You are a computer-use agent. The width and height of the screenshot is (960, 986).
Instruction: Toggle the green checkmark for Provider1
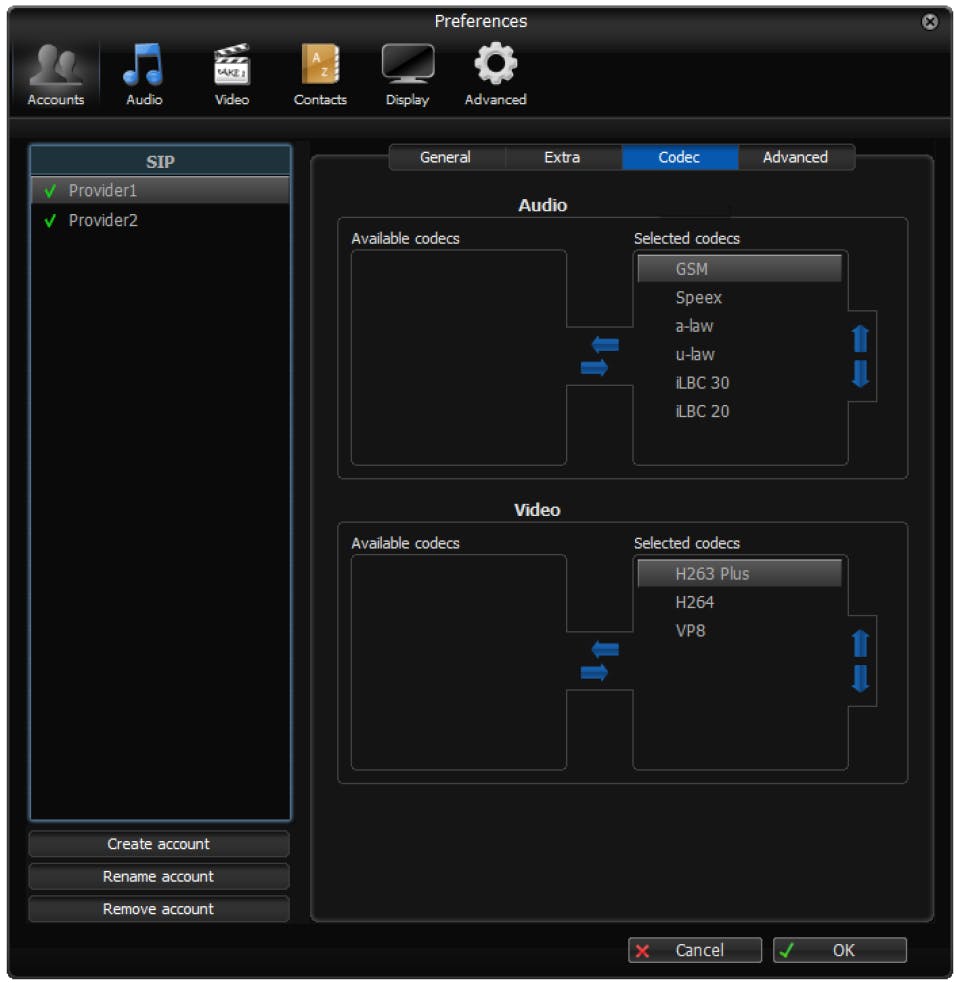coord(50,191)
